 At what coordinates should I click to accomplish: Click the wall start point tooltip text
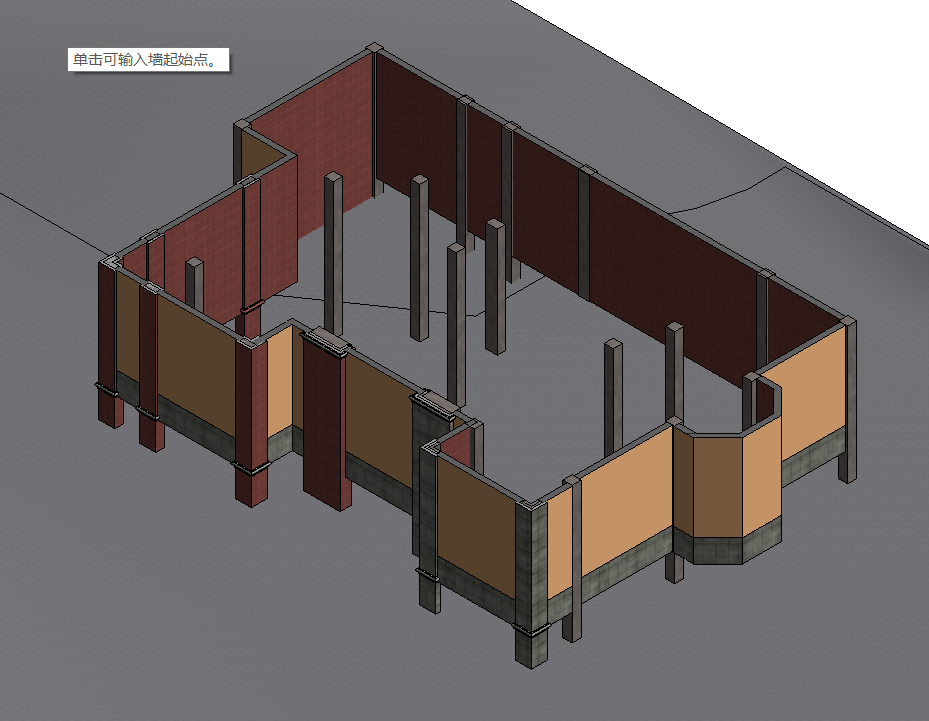142,60
